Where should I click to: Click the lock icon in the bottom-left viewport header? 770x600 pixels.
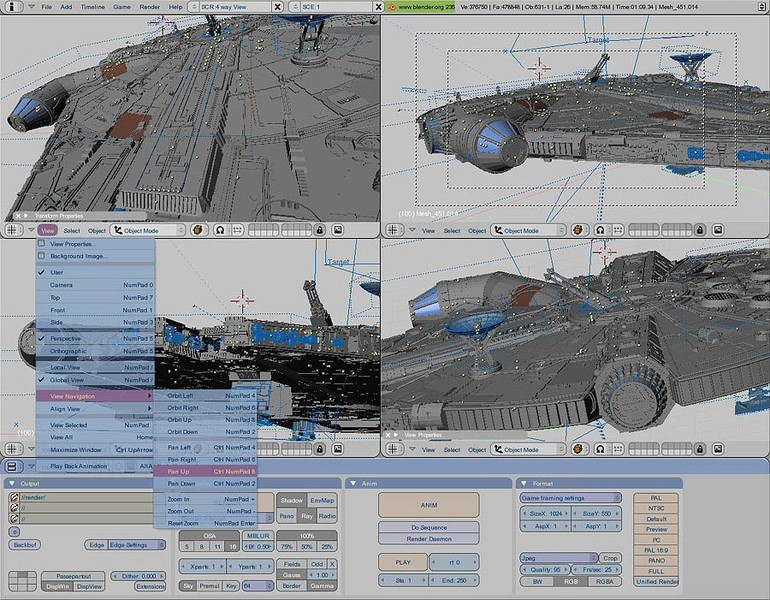pyautogui.click(x=320, y=449)
